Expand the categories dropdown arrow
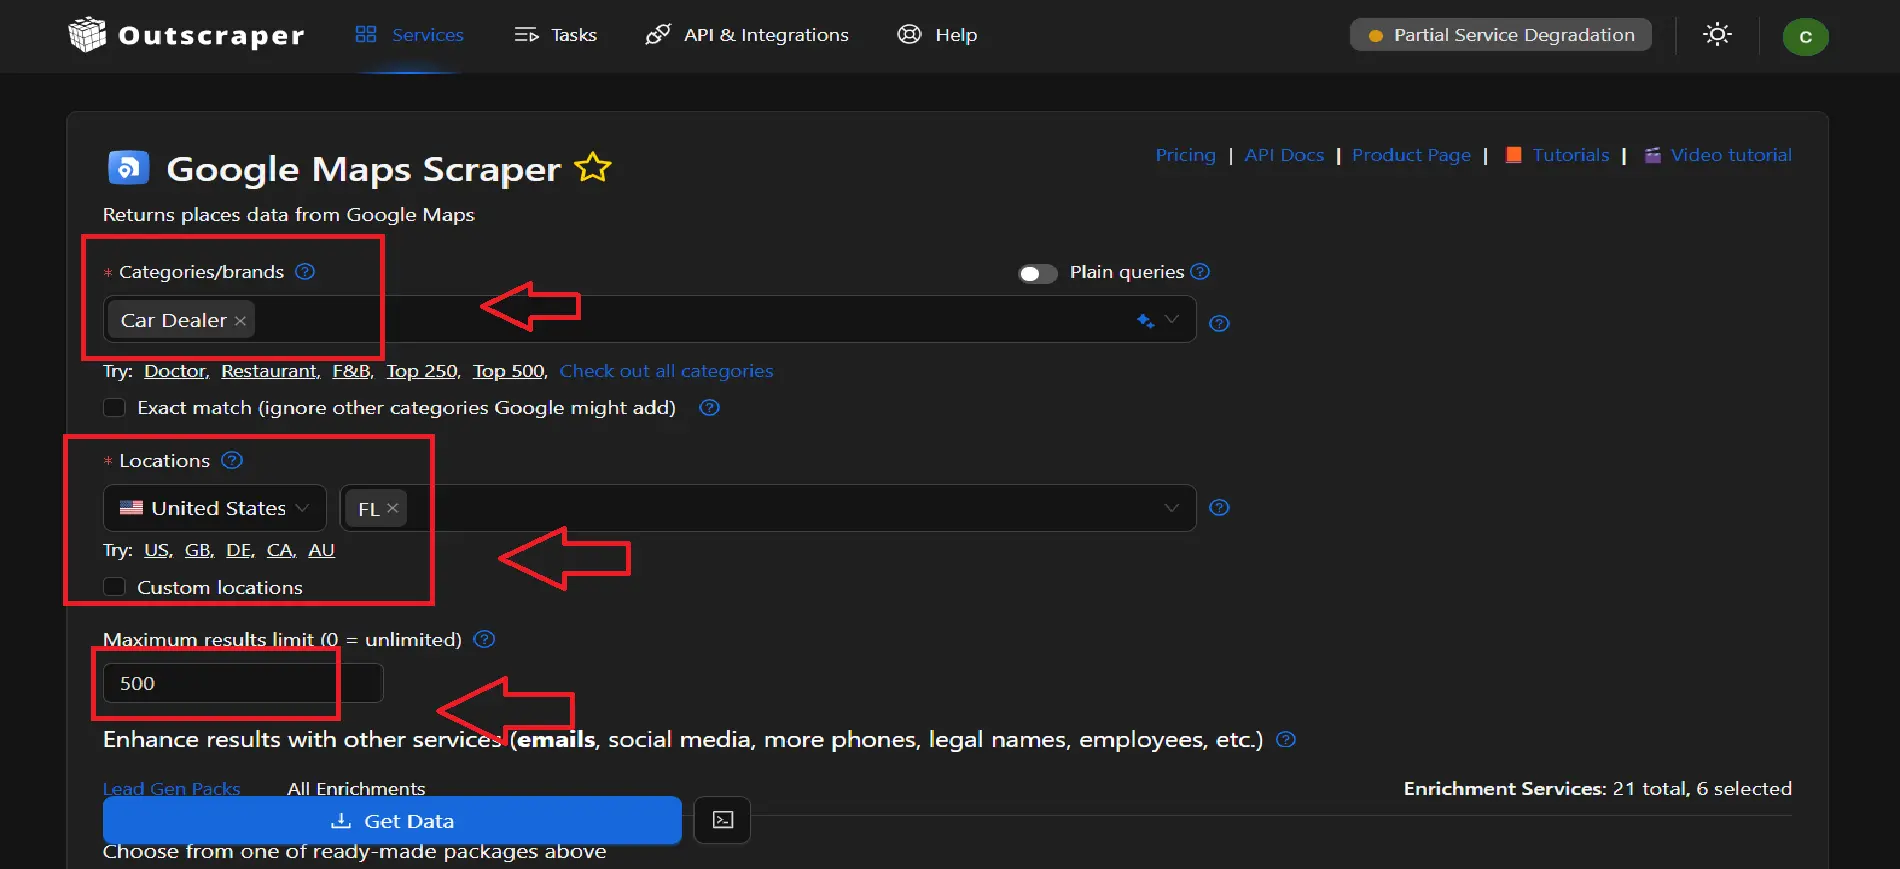Viewport: 1900px width, 869px height. pos(1172,320)
